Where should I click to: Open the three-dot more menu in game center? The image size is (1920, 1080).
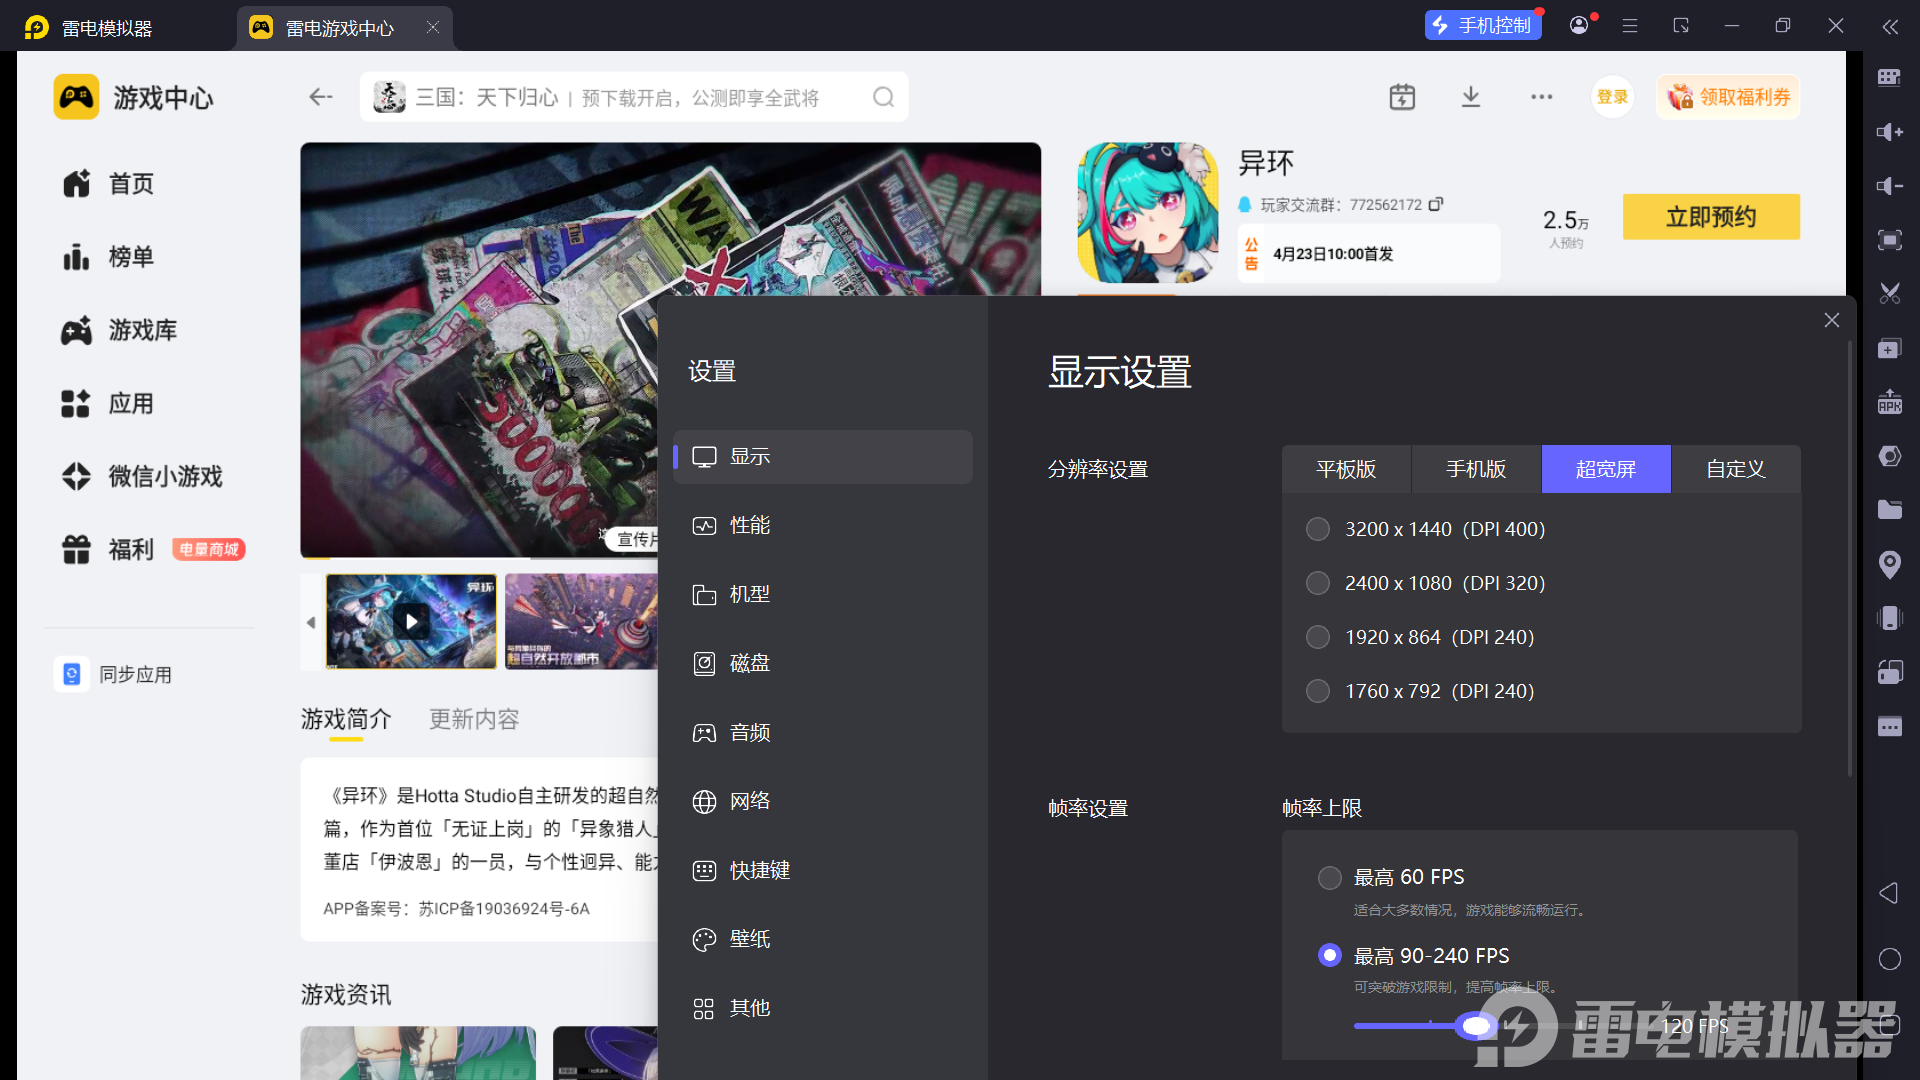point(1541,97)
